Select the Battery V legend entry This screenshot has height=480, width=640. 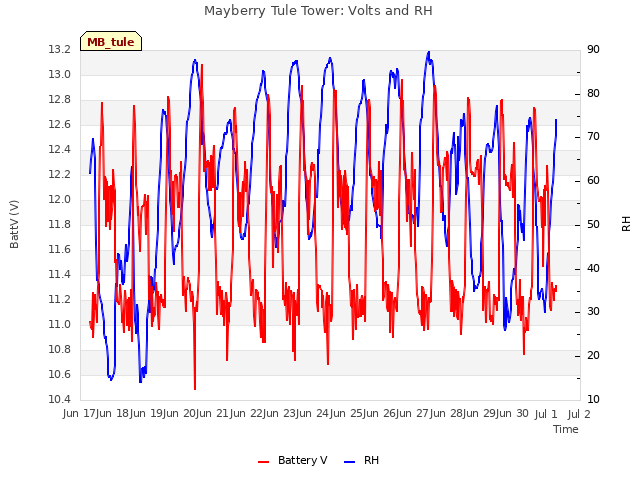[292, 460]
